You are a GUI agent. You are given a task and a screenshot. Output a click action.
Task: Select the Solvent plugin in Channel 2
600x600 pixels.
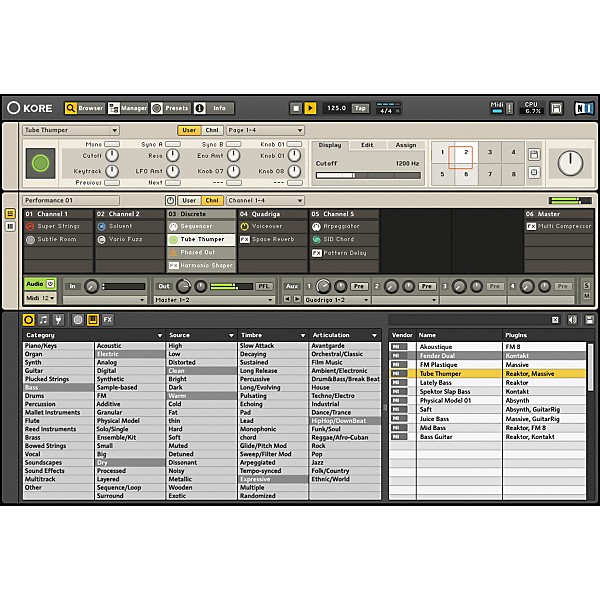click(x=129, y=227)
